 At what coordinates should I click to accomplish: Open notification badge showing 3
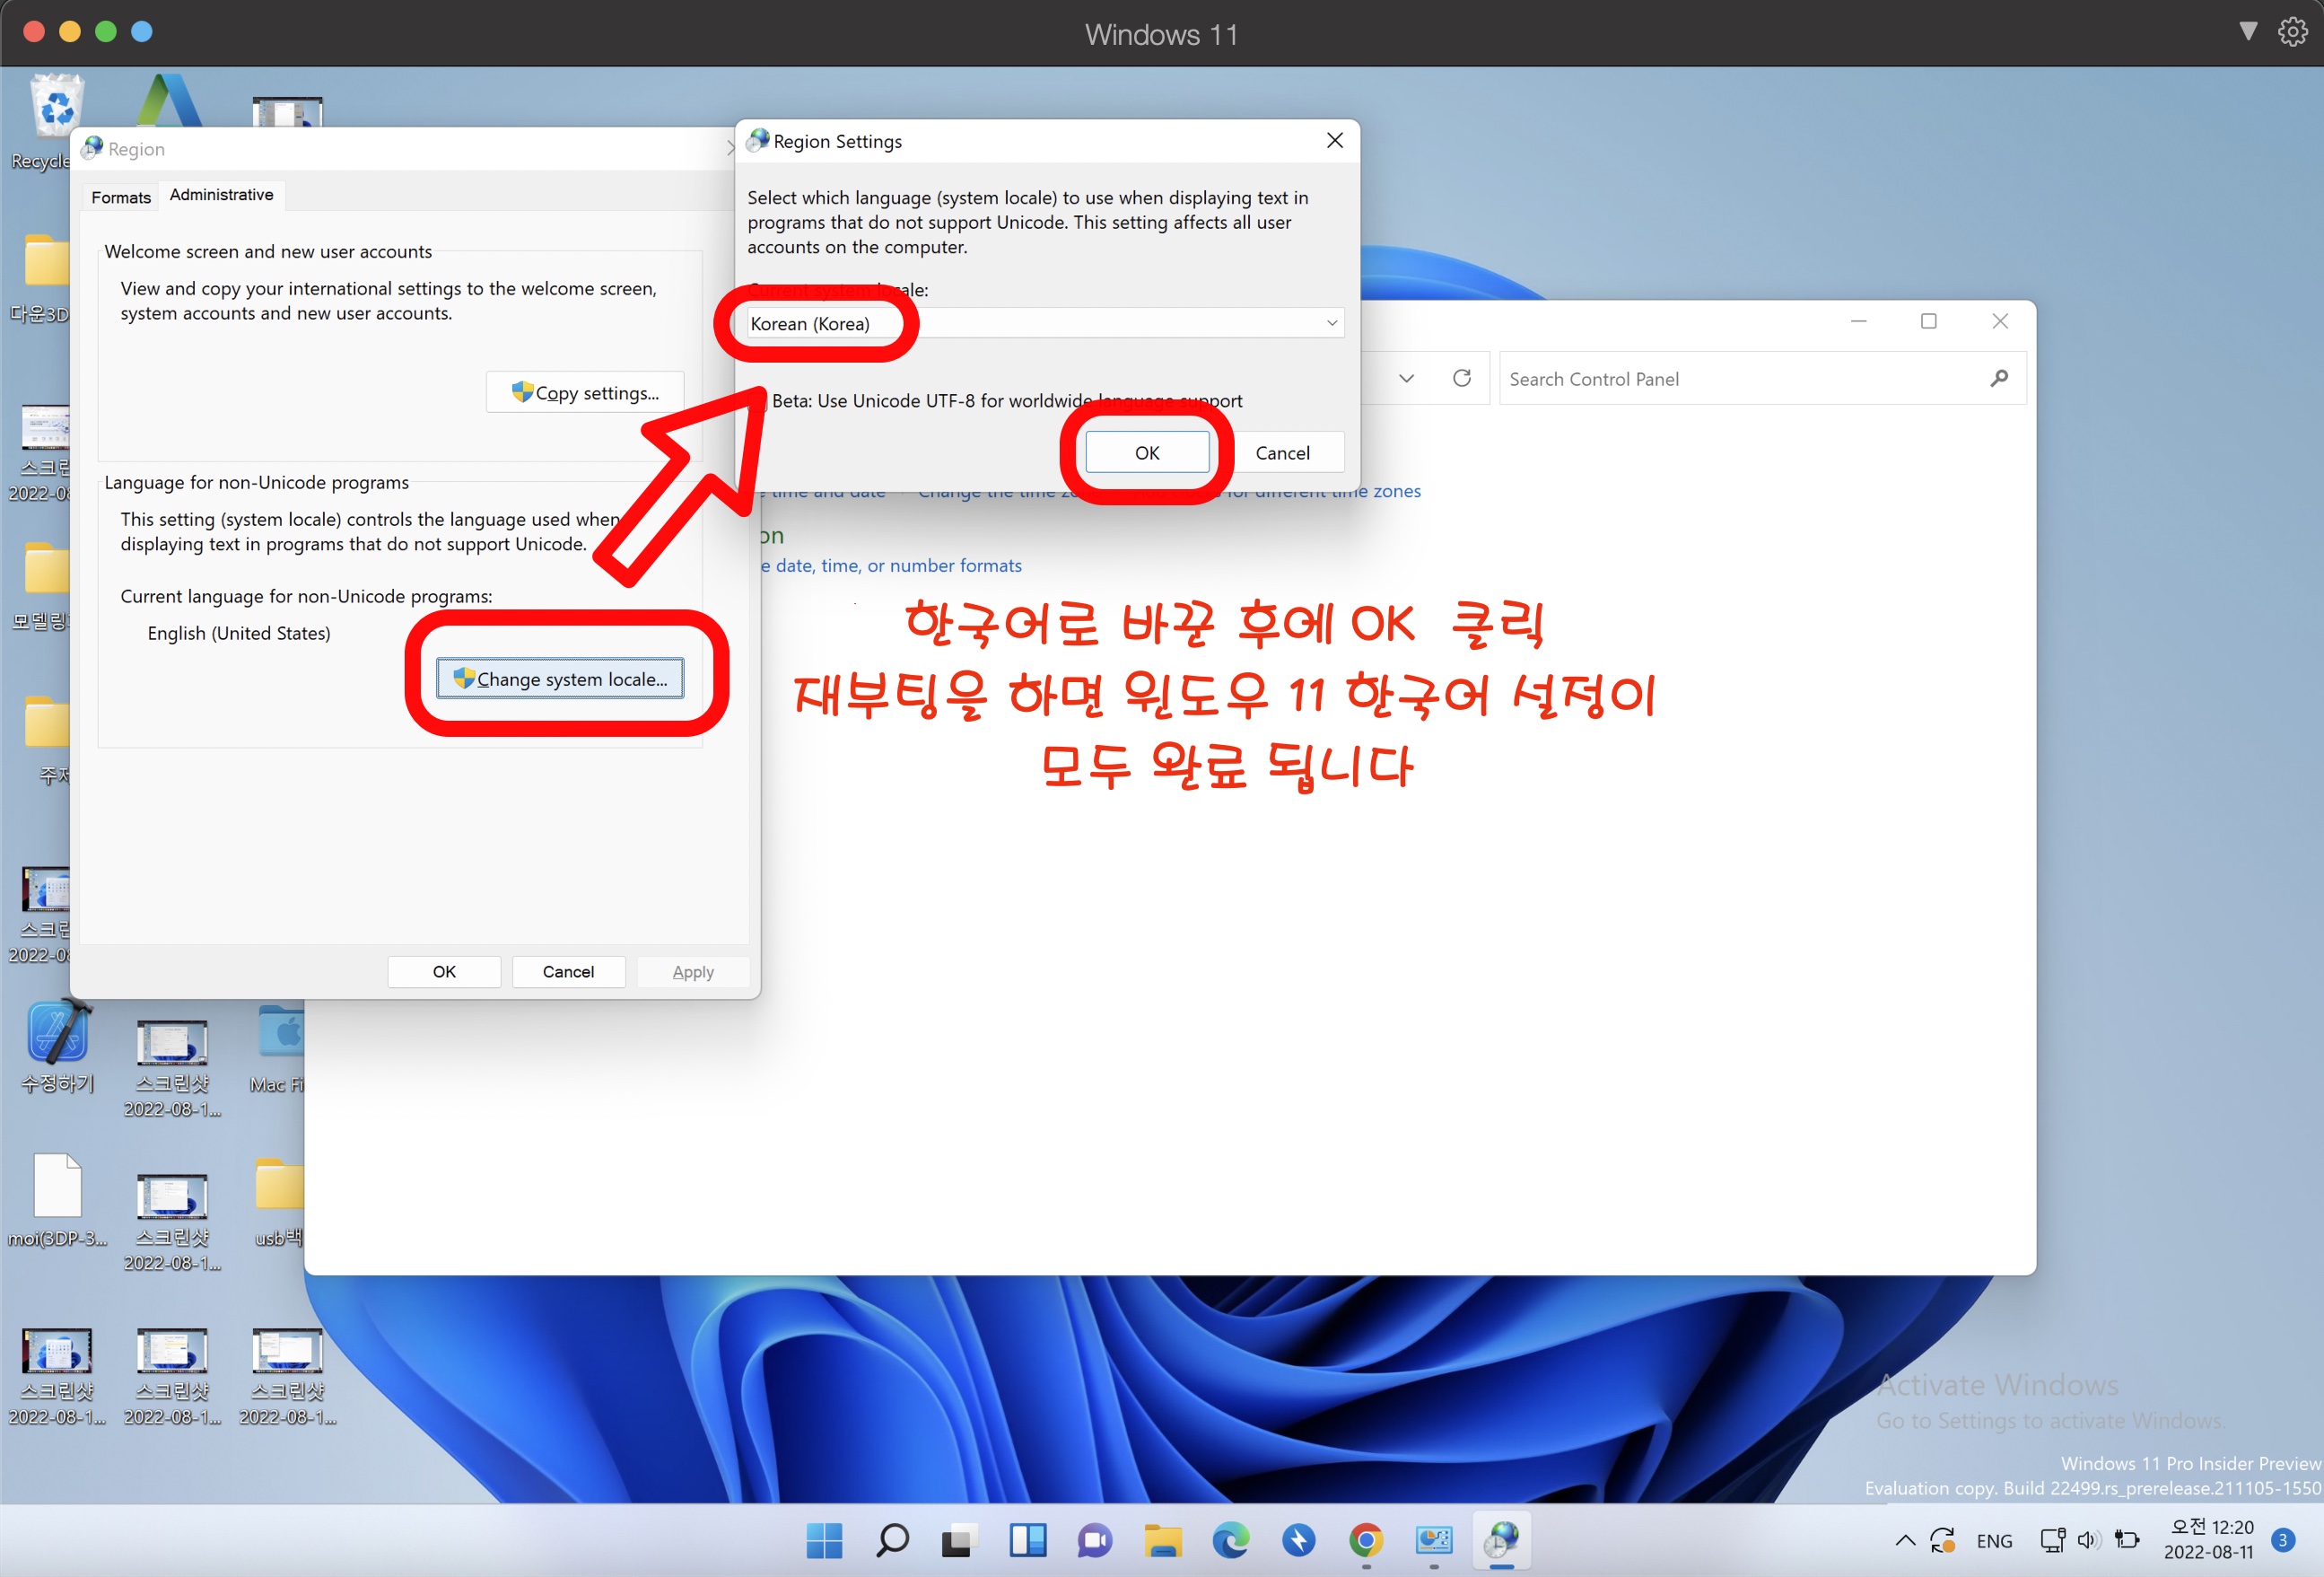pyautogui.click(x=2283, y=1540)
